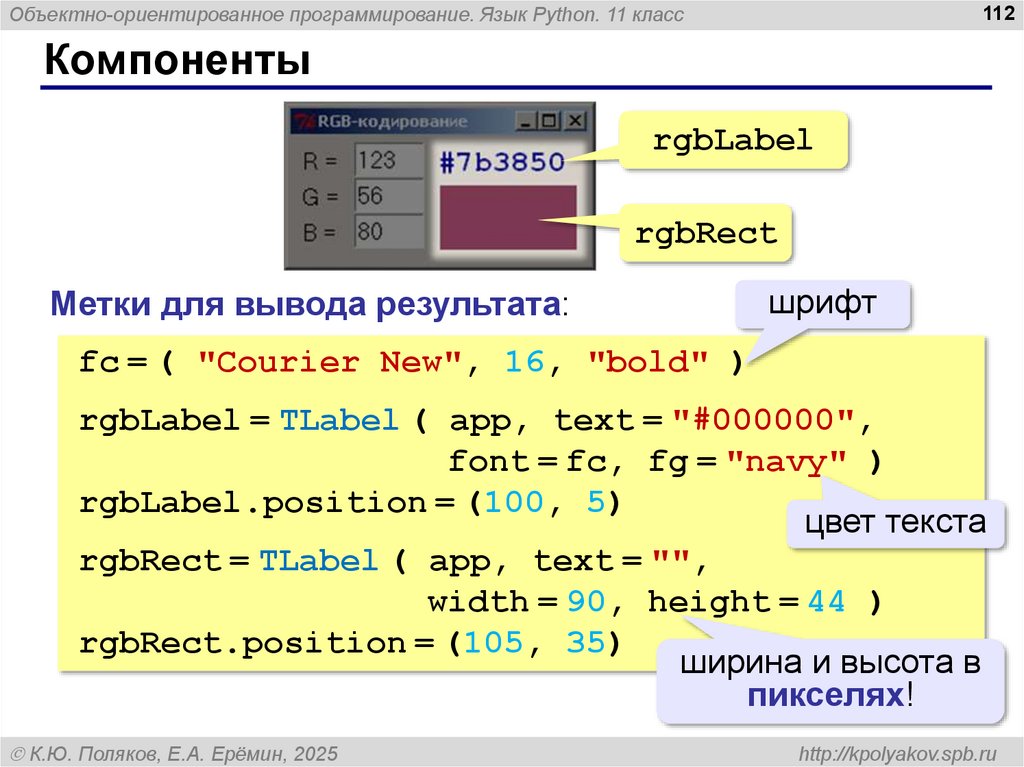Maximize the RGB-кодирование window
The image size is (1024, 767).
tap(549, 121)
